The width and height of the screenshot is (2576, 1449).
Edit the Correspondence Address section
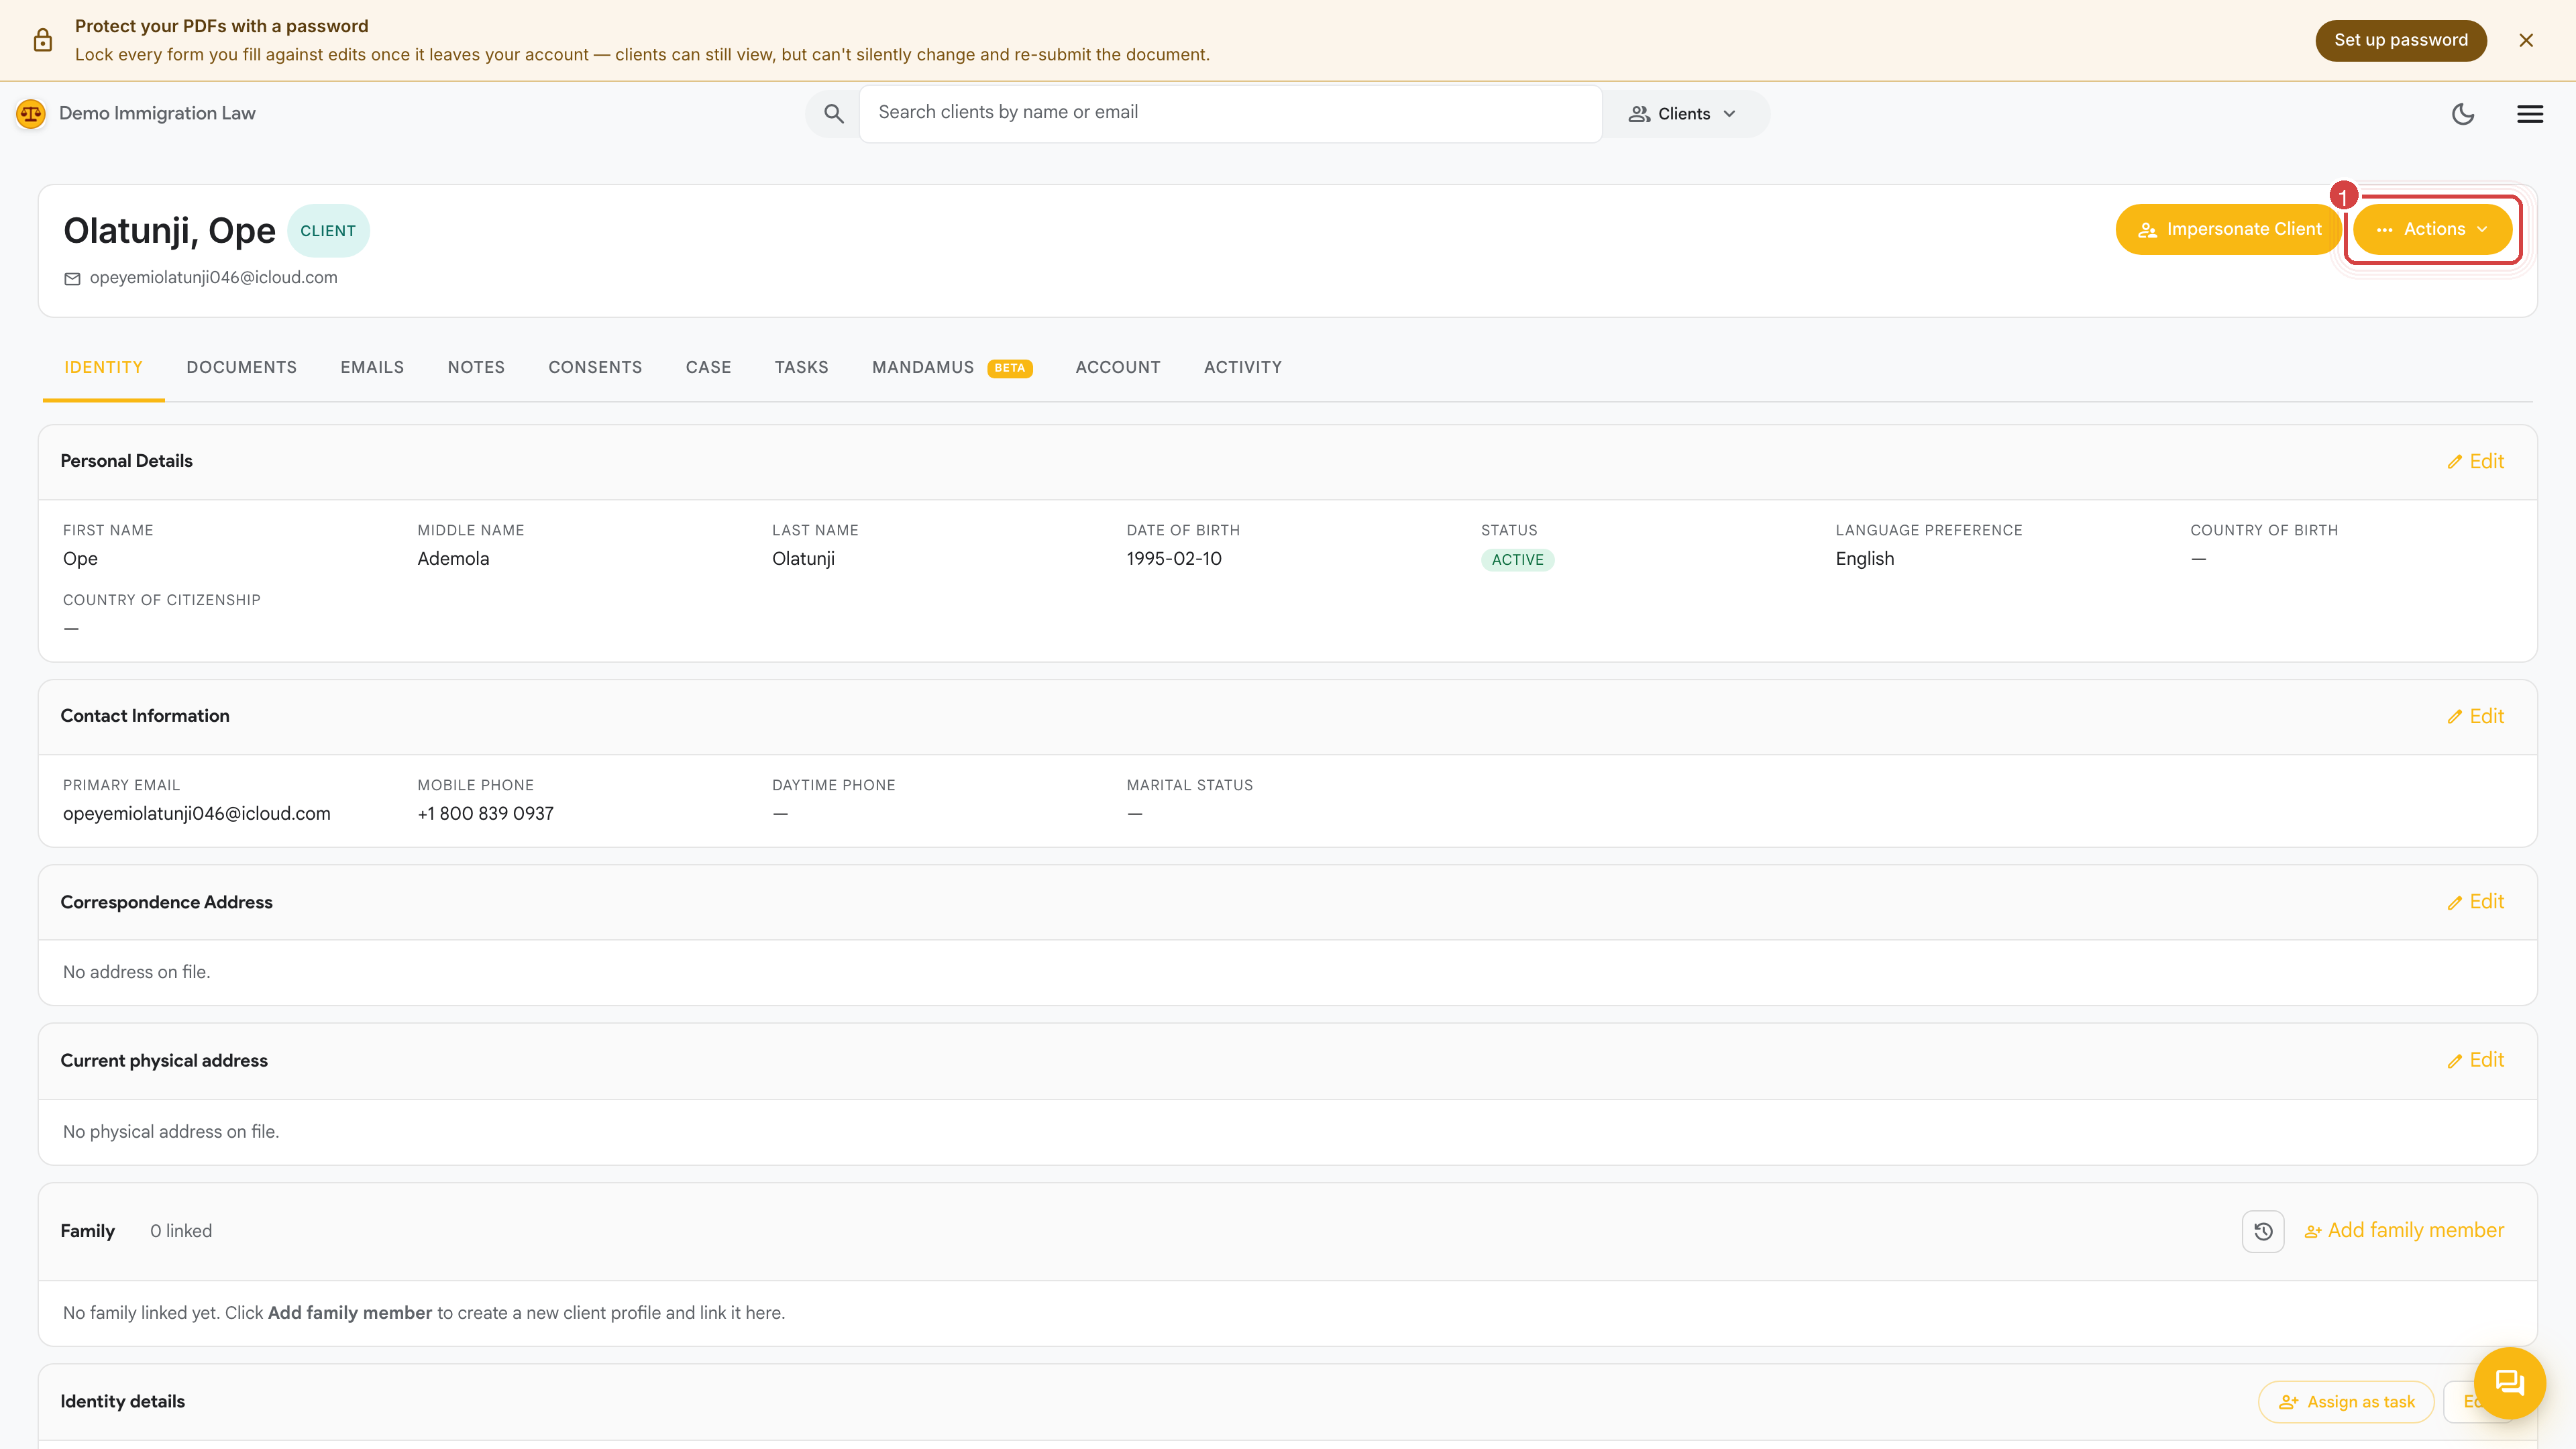pyautogui.click(x=2475, y=902)
